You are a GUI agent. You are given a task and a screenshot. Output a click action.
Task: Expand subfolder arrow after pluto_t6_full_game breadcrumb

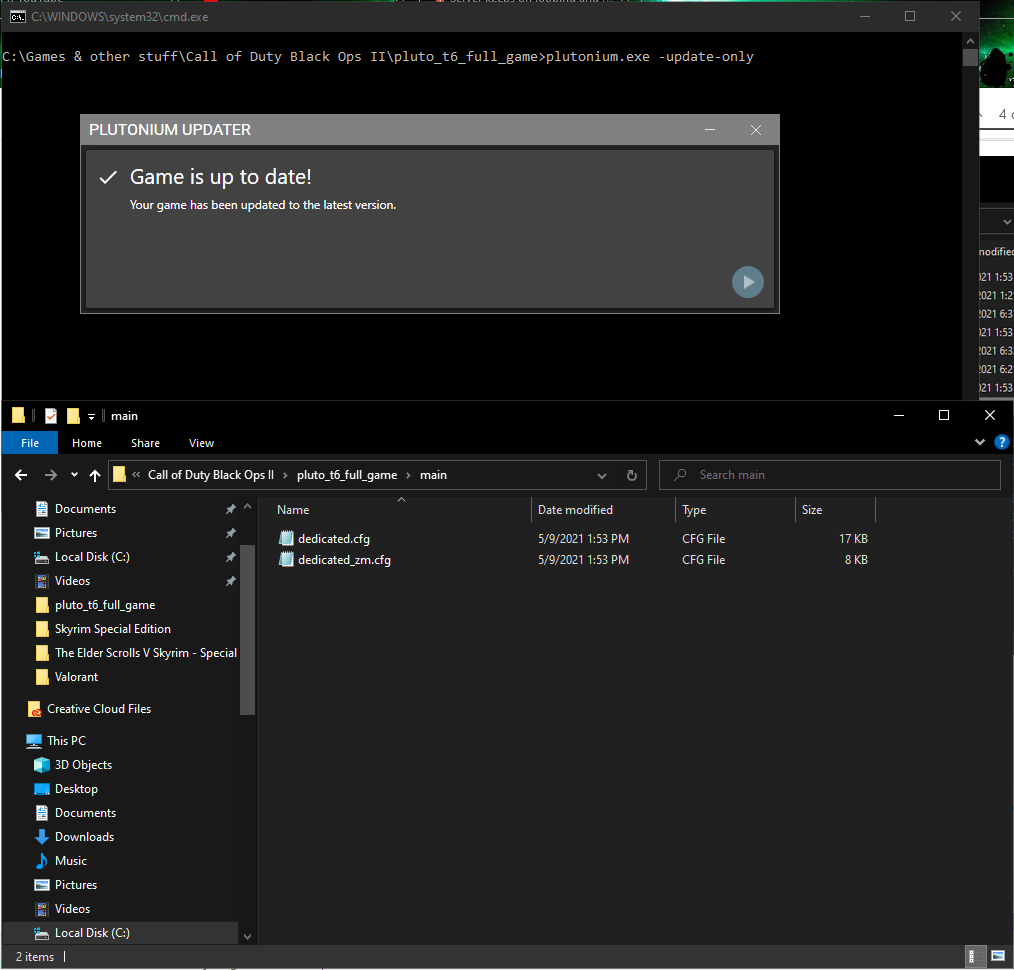point(409,475)
